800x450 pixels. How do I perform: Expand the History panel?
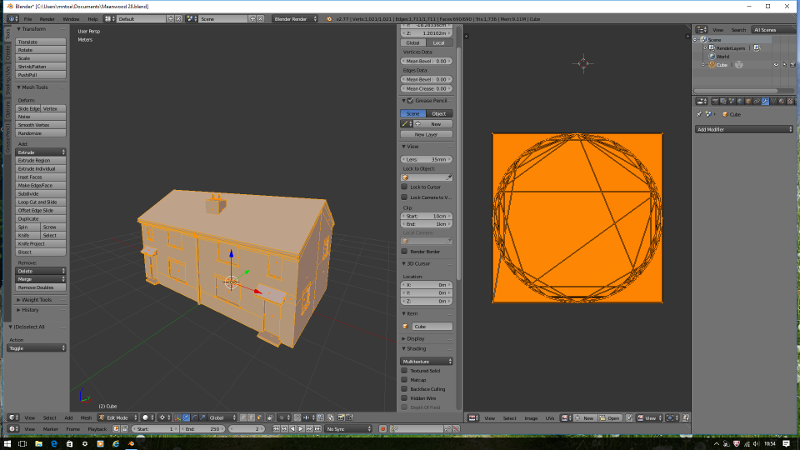pyautogui.click(x=28, y=310)
